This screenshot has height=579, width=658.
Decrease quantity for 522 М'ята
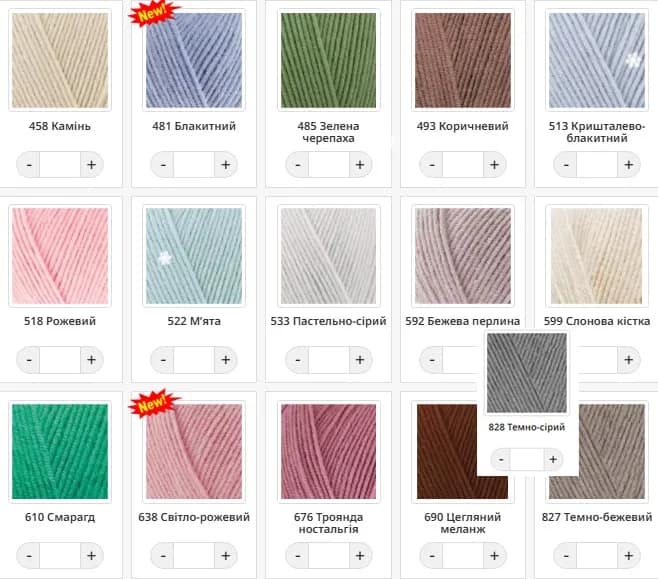[x=163, y=360]
